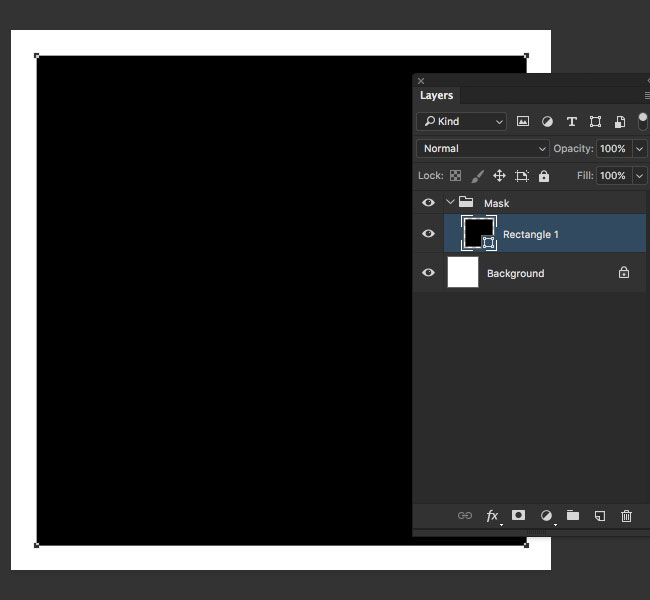650x600 pixels.
Task: Create a new layer
Action: [600, 516]
